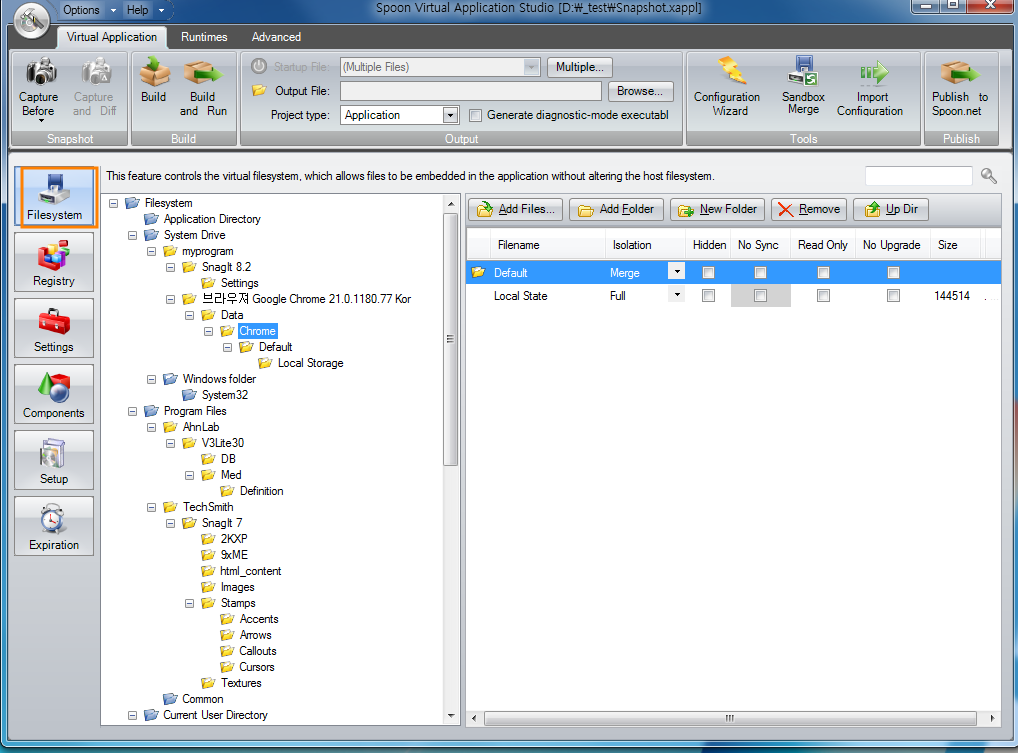Click the Capture Before camera icon

pos(40,71)
